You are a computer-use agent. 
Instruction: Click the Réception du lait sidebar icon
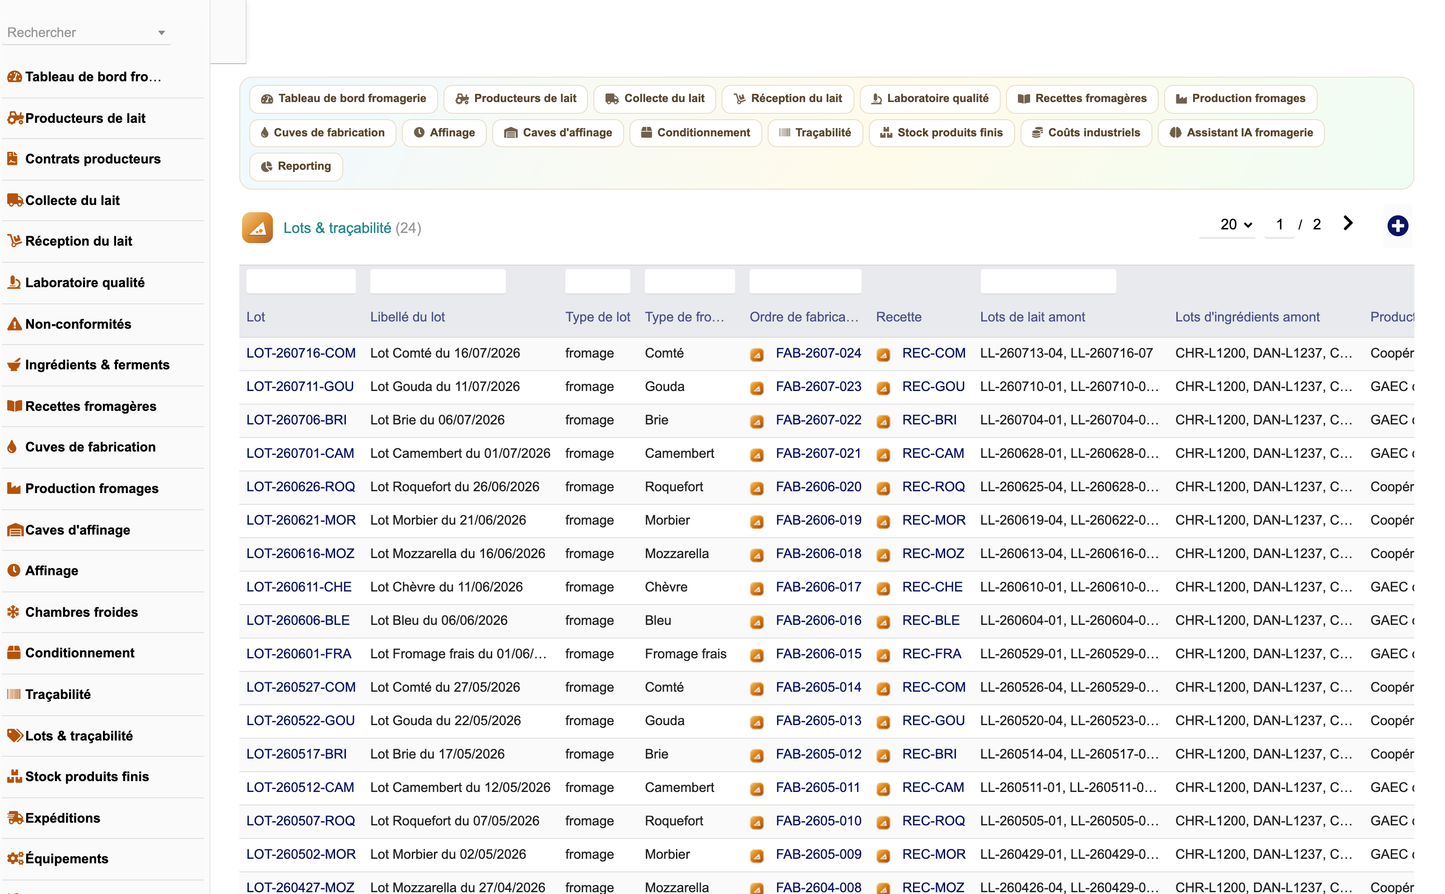14,241
